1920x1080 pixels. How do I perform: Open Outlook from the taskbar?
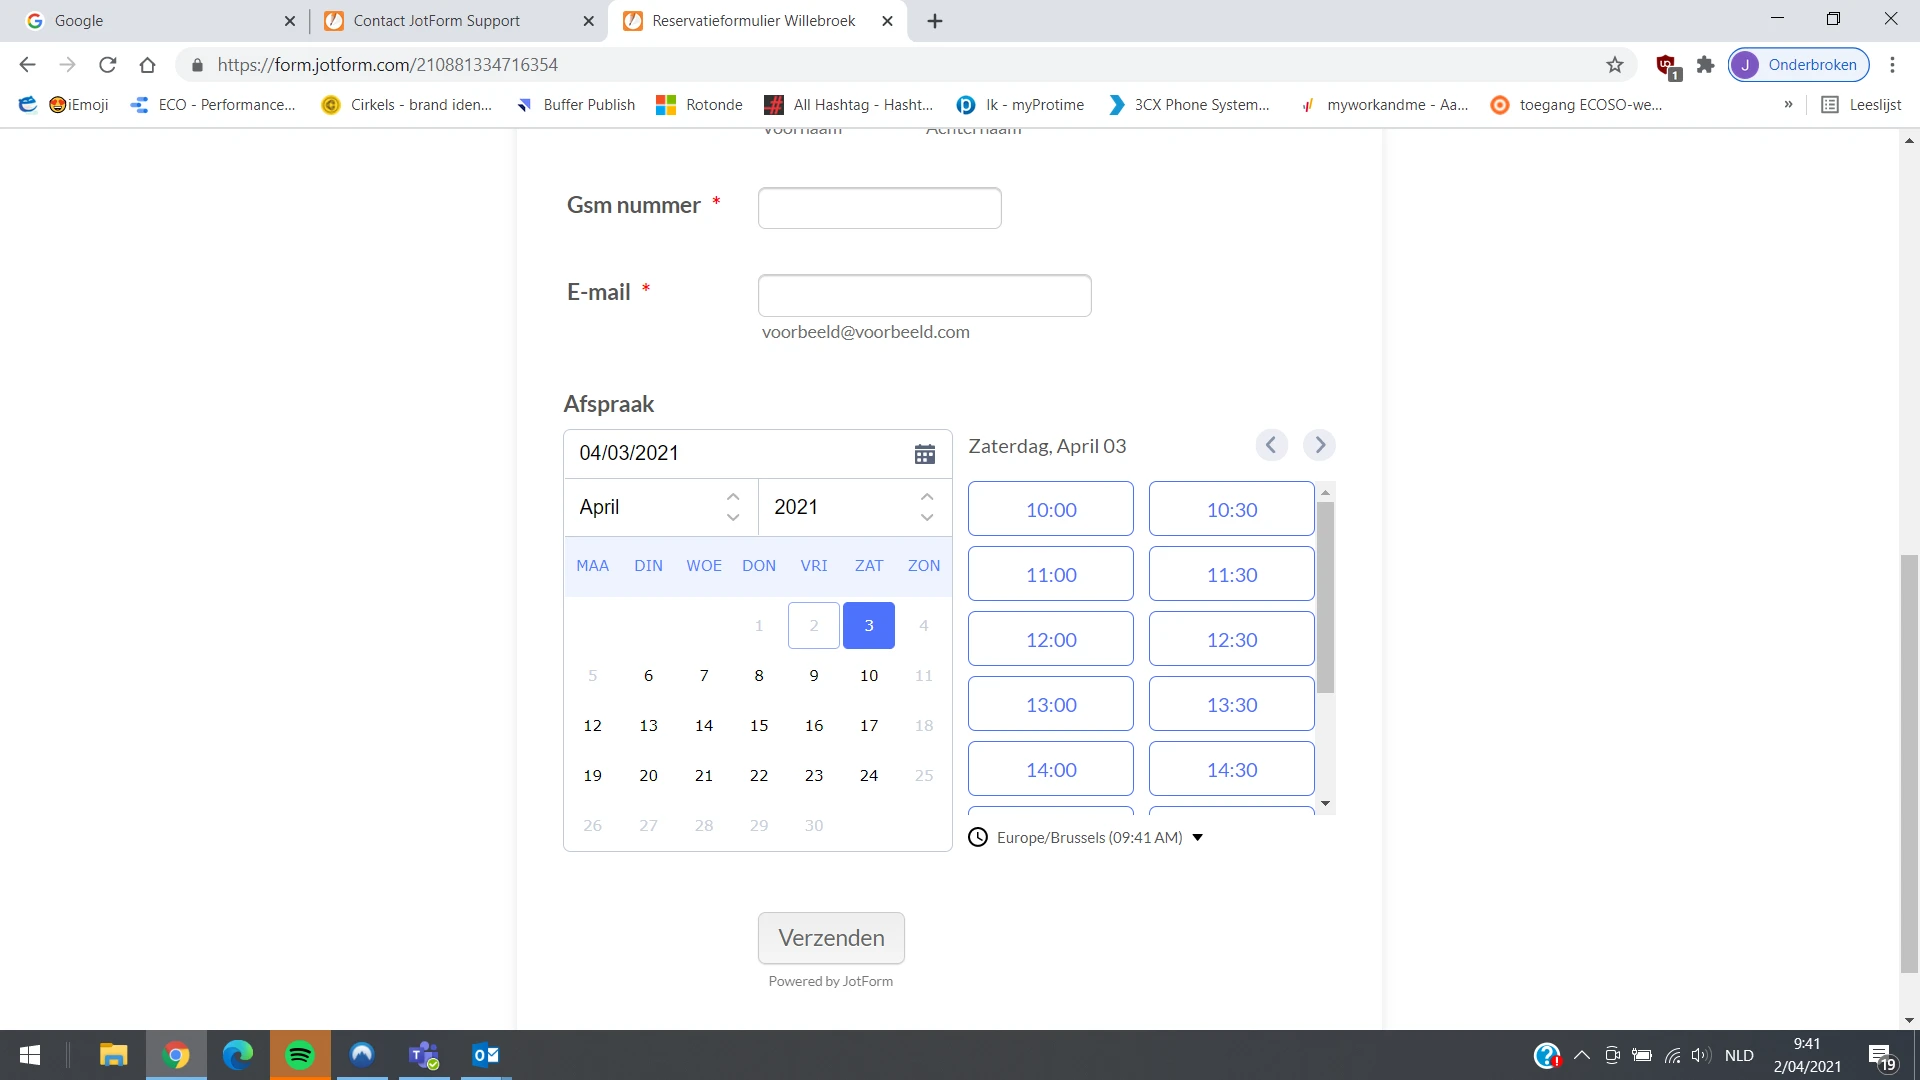coord(485,1055)
